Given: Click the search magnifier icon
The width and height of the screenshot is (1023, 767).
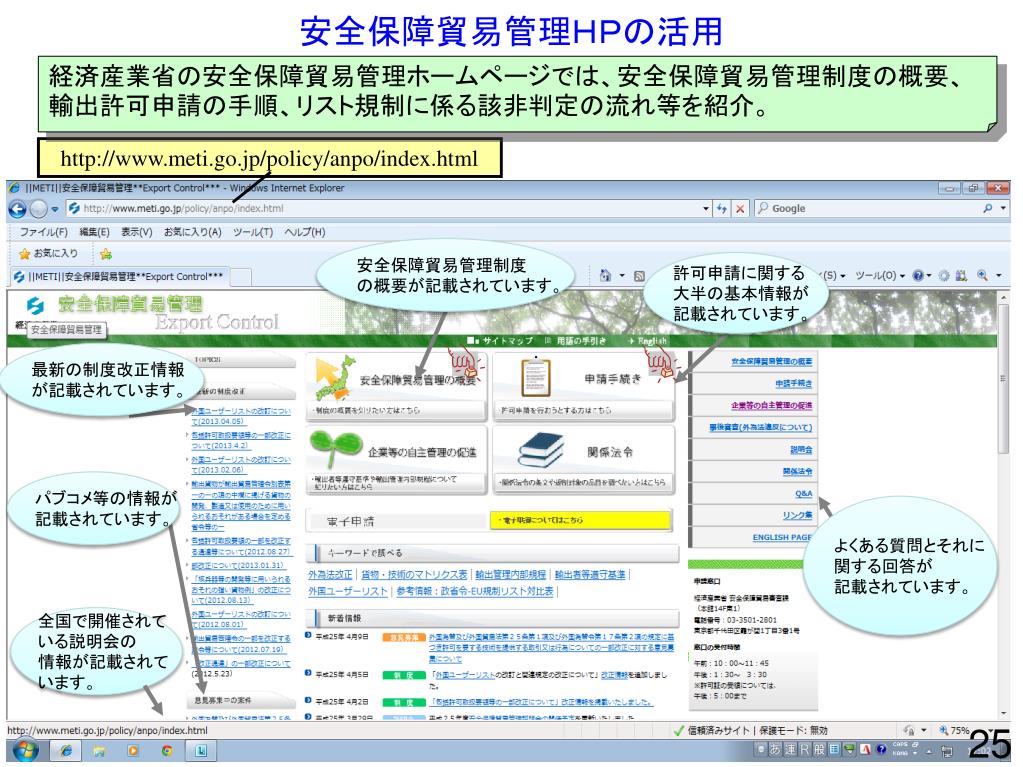Looking at the screenshot, I should [988, 209].
